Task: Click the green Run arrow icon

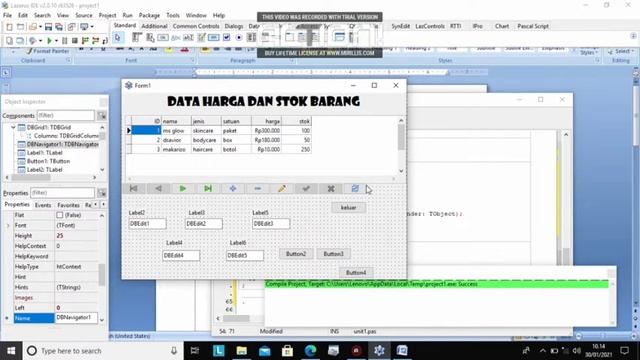Action: pos(49,40)
